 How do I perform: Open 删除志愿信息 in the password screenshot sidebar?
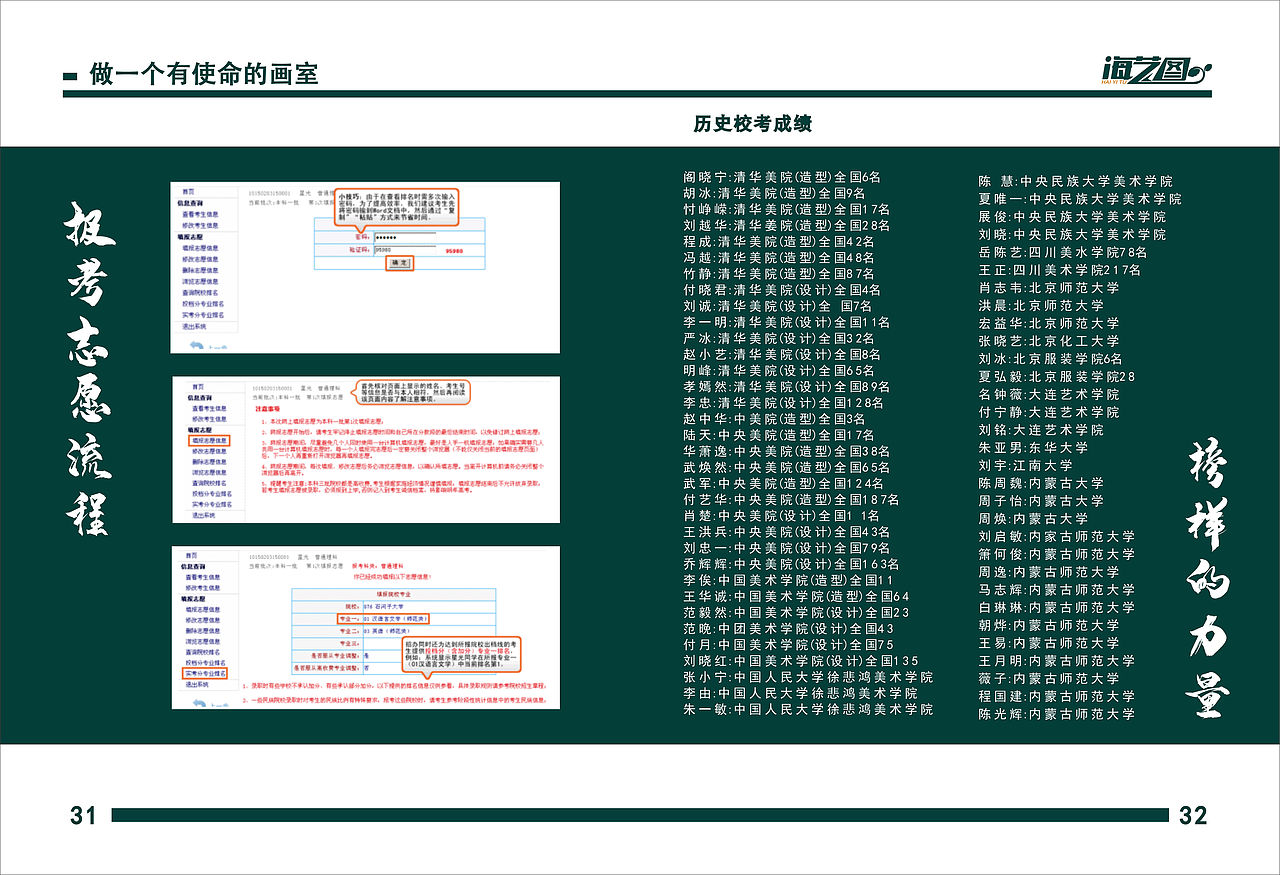pos(200,270)
